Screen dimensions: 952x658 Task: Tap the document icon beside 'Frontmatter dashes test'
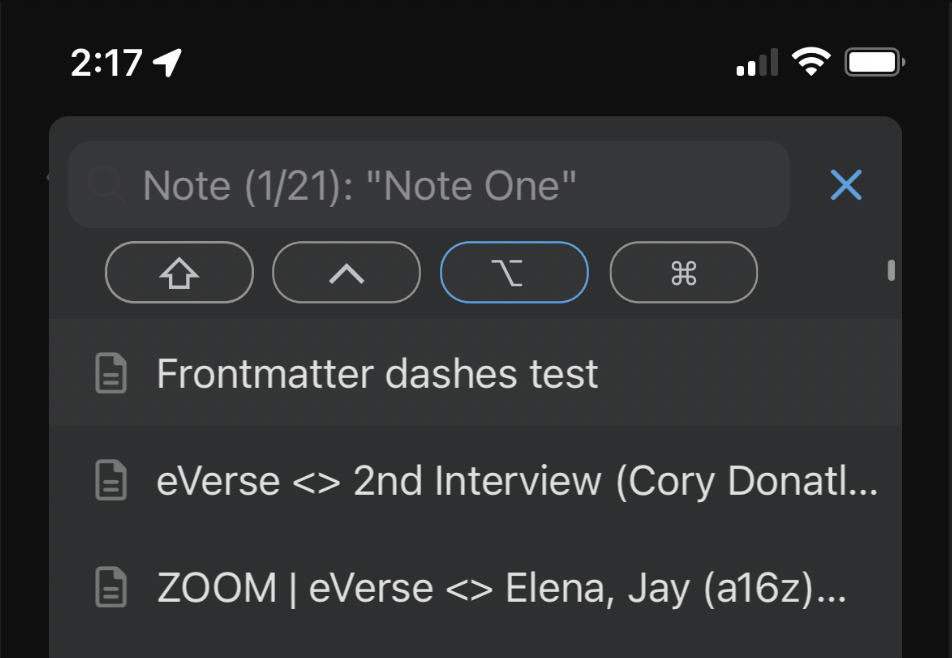(x=110, y=373)
